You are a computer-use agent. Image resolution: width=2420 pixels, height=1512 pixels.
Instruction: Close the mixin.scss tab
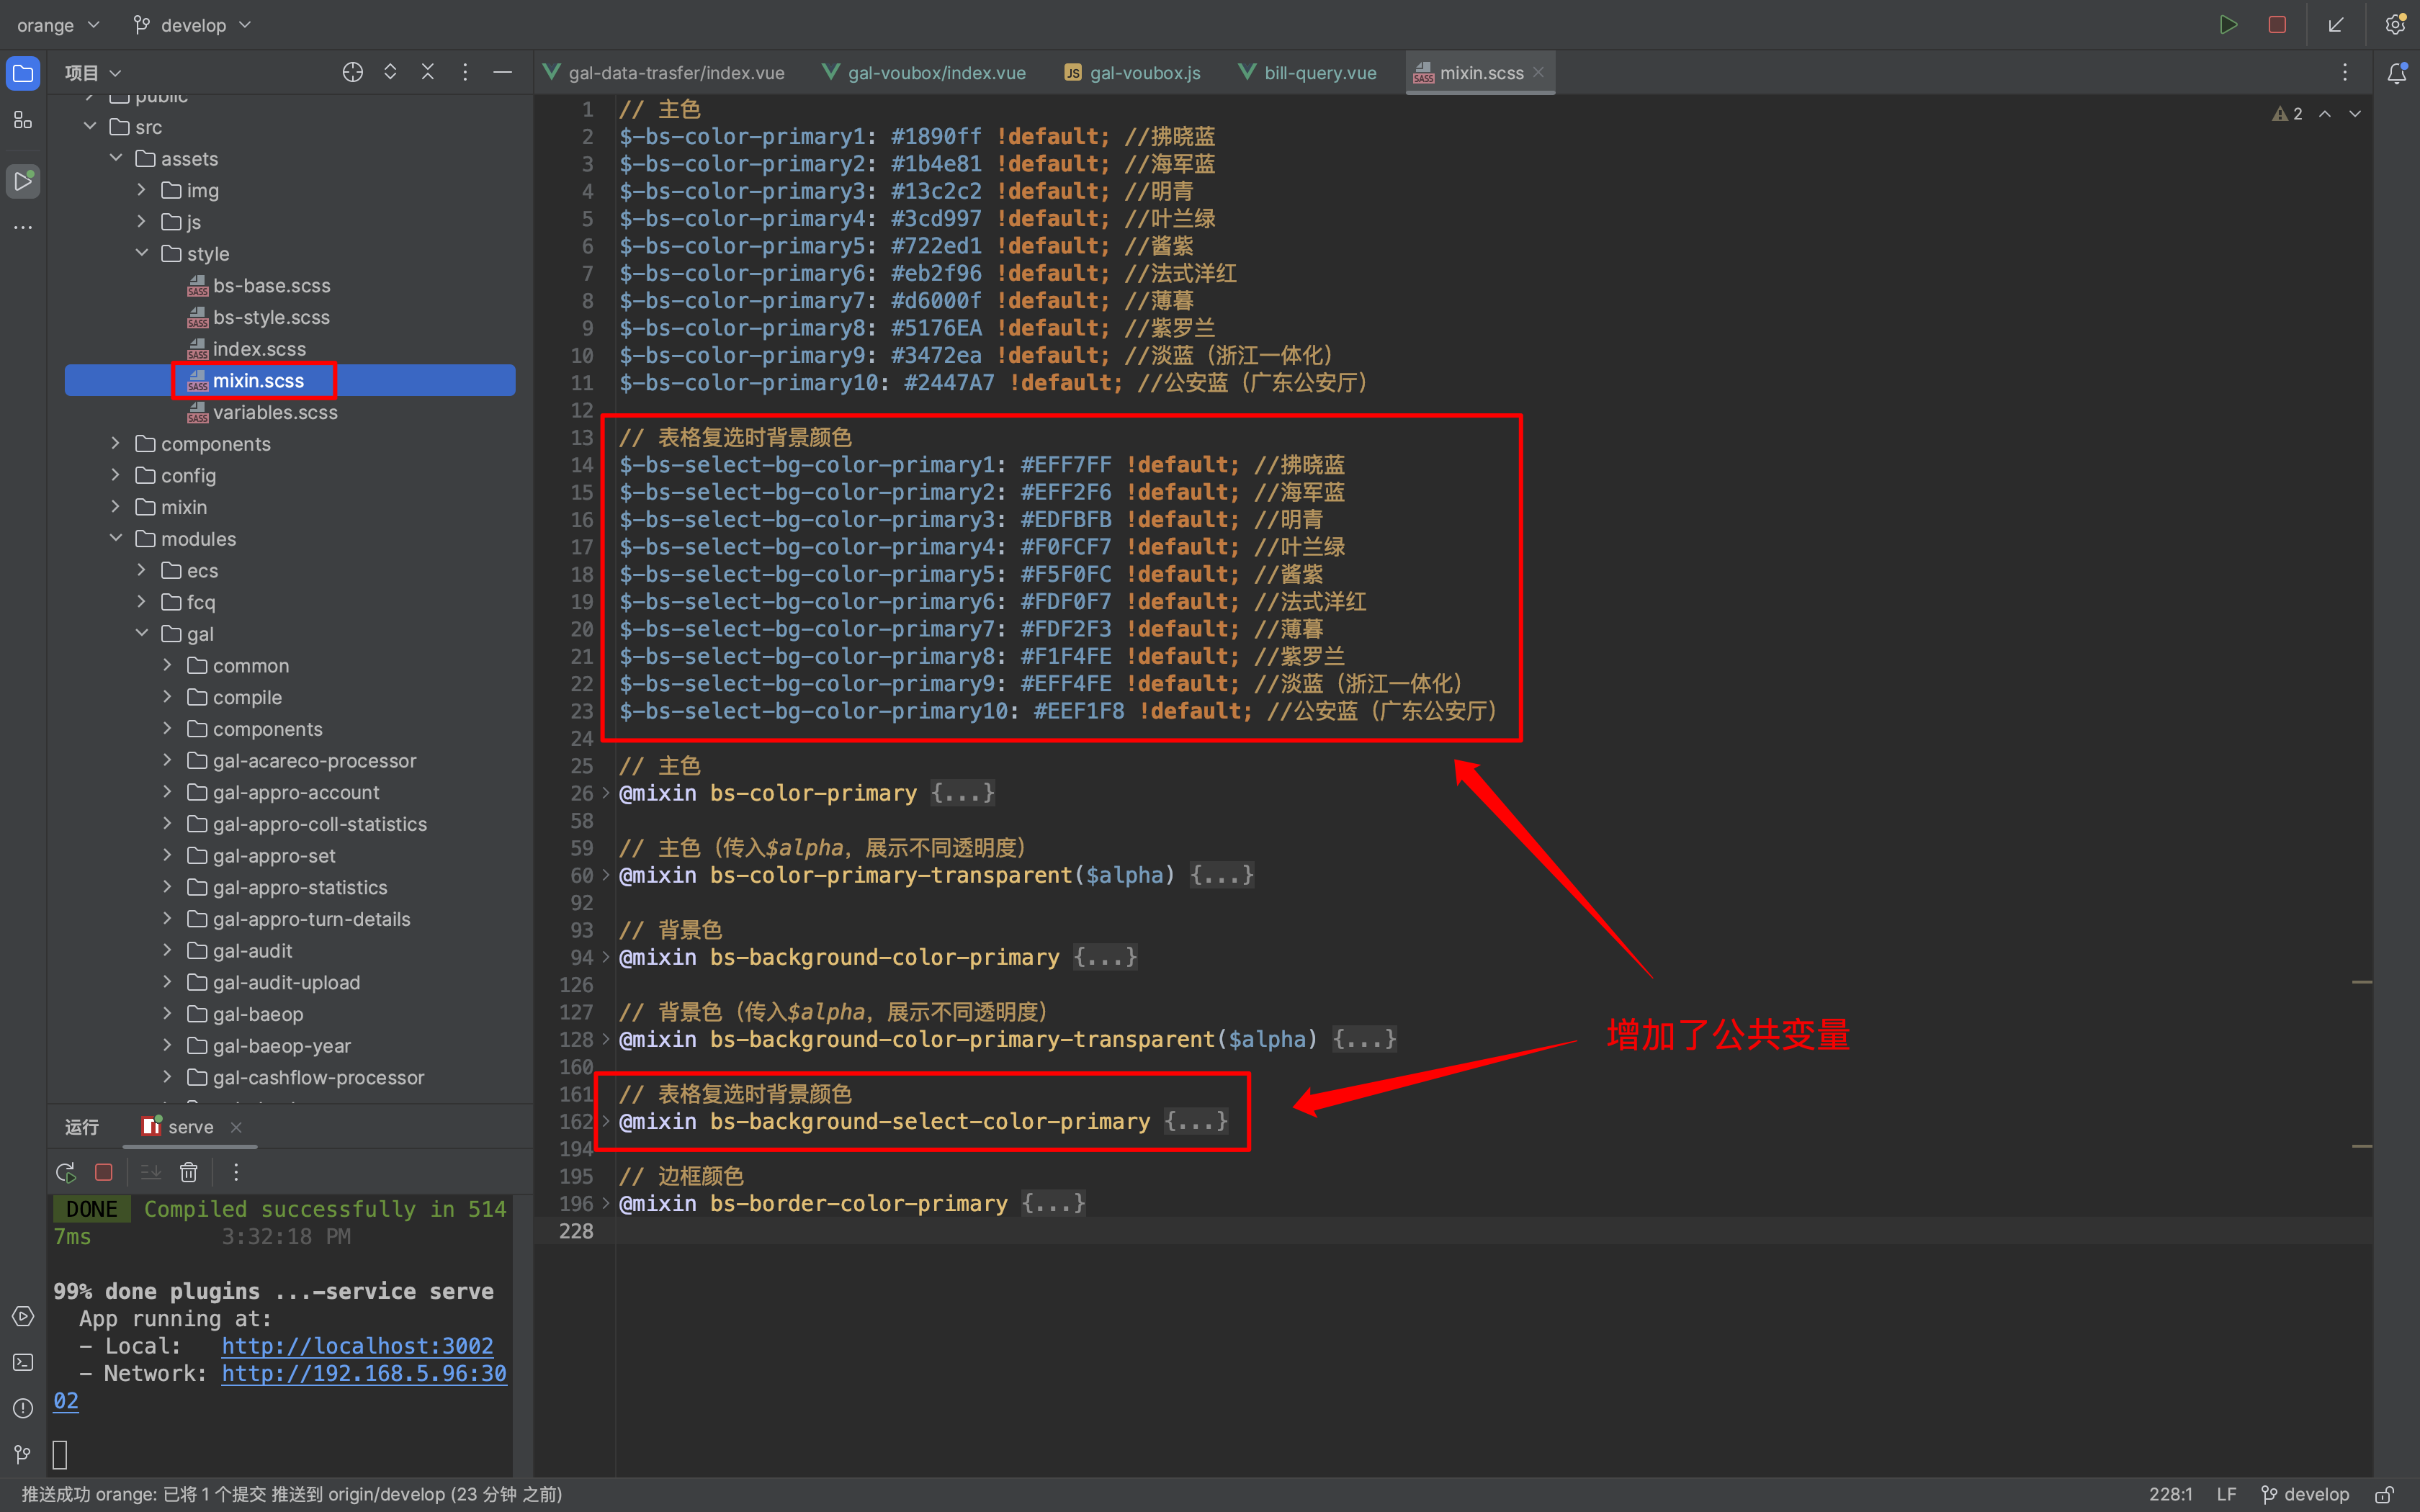pyautogui.click(x=1539, y=72)
